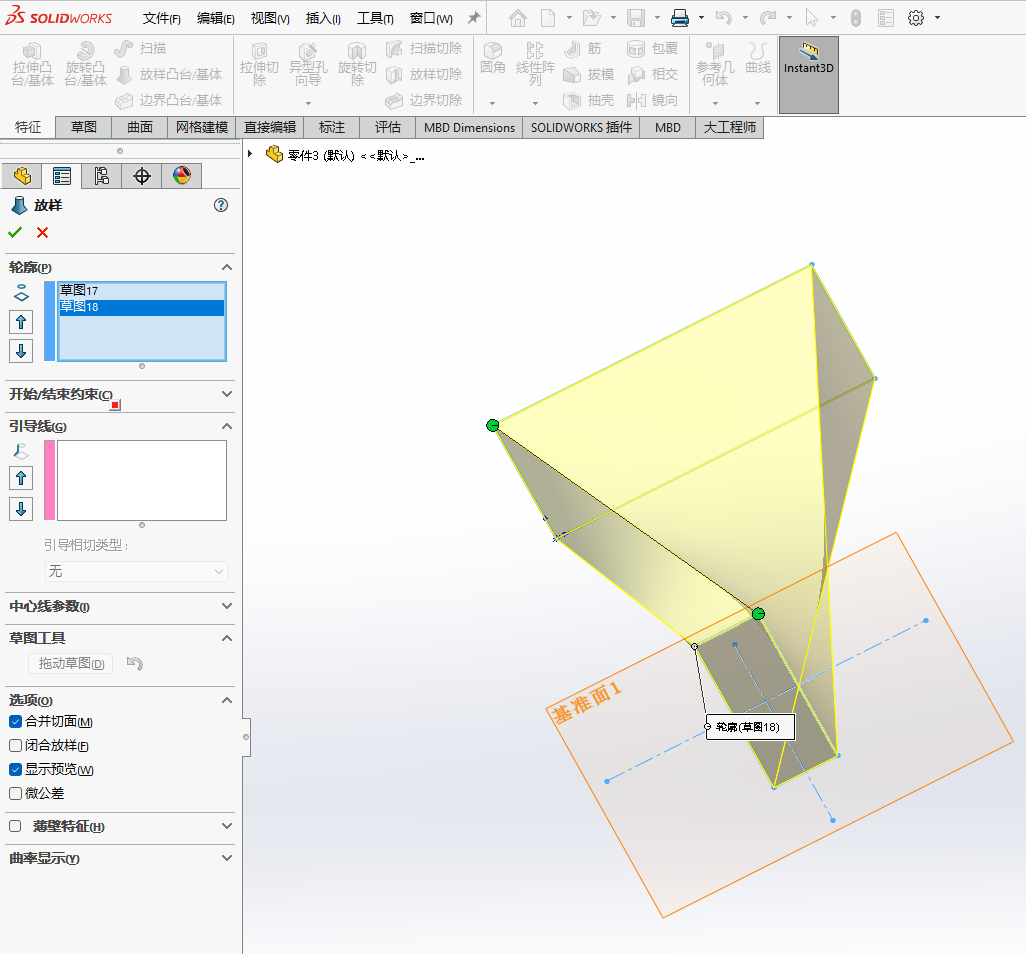Expand the 中心线参数 section

226,606
